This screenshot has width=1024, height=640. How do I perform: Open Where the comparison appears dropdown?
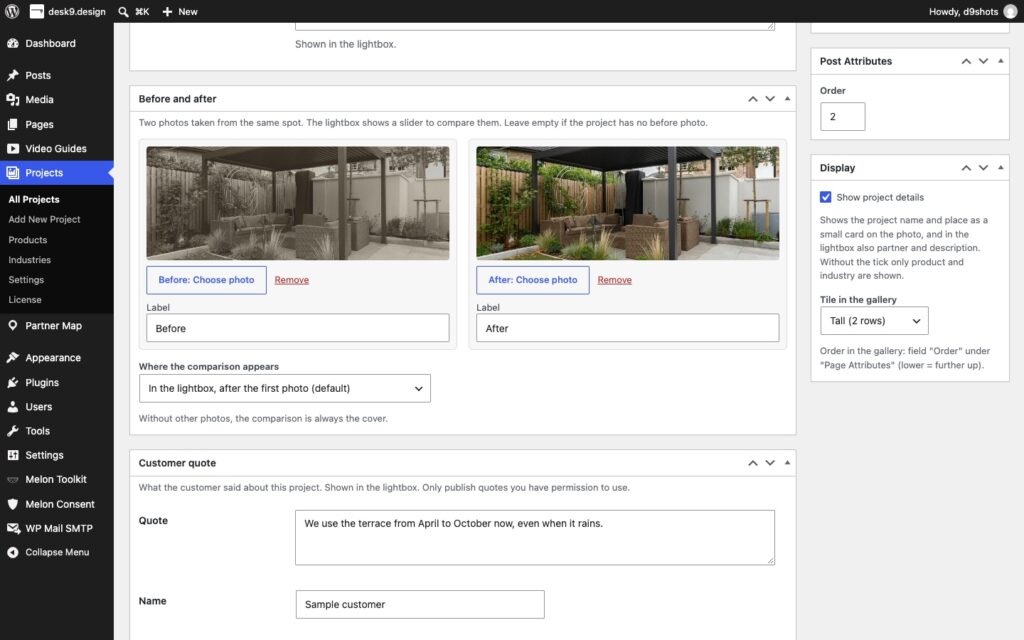(285, 388)
